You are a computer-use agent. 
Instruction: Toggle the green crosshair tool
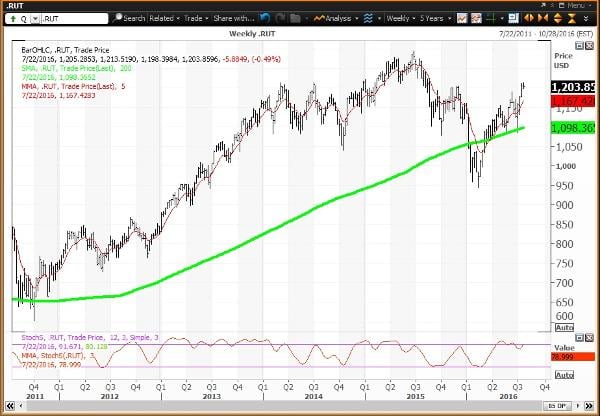pos(491,18)
